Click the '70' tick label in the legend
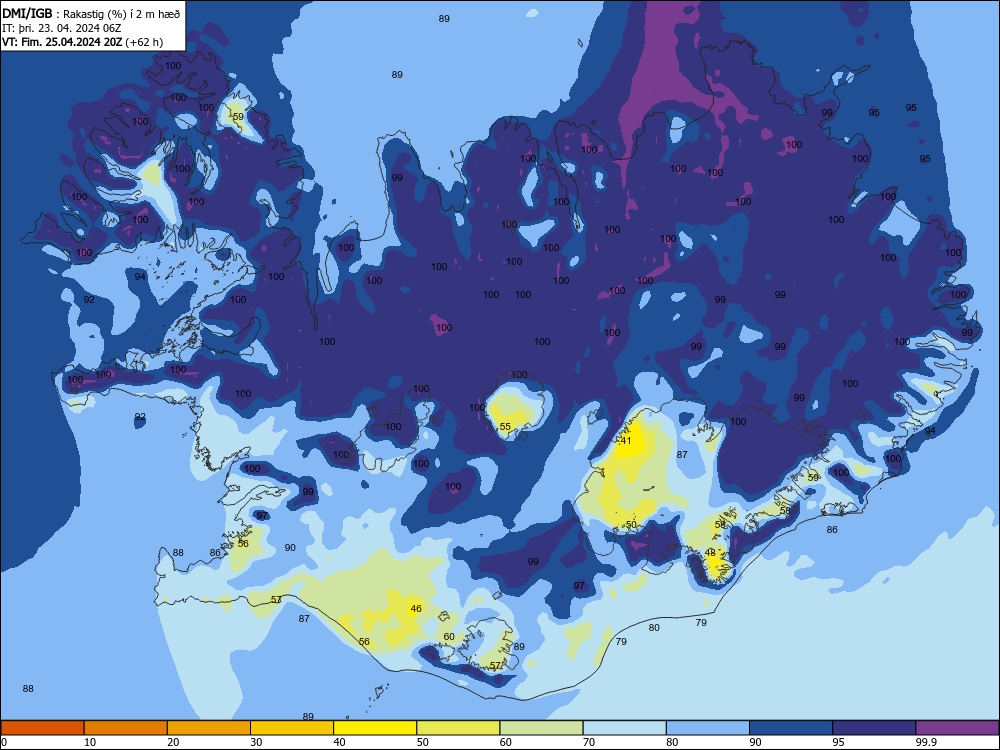 [589, 742]
